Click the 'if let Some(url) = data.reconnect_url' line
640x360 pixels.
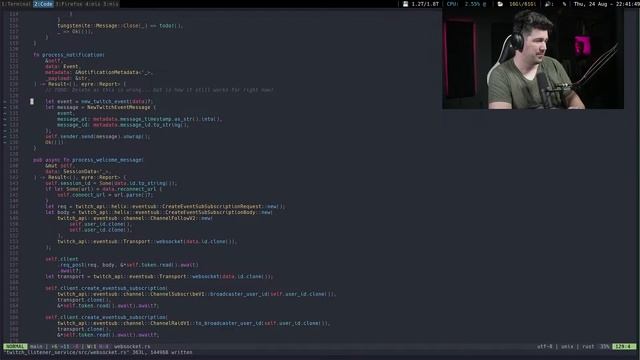tap(104, 189)
